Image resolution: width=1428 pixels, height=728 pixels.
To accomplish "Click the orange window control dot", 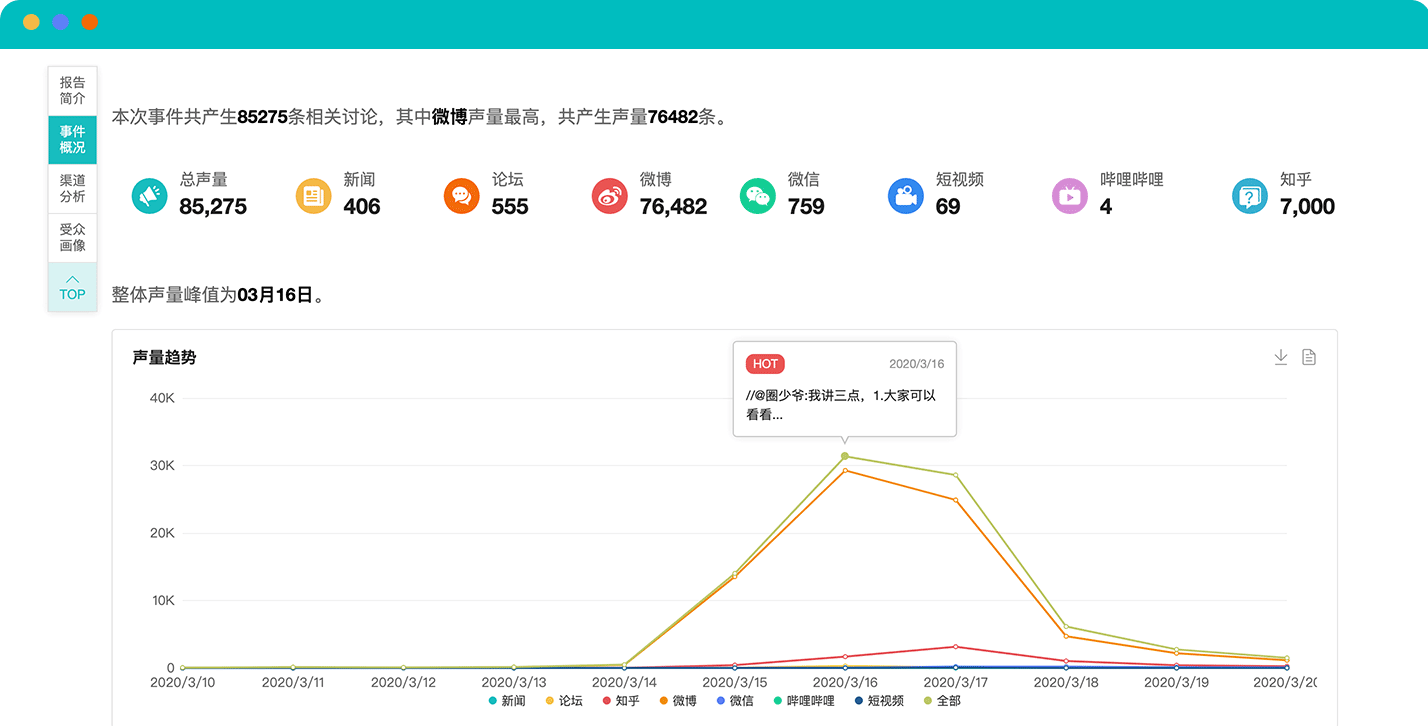I will point(89,22).
